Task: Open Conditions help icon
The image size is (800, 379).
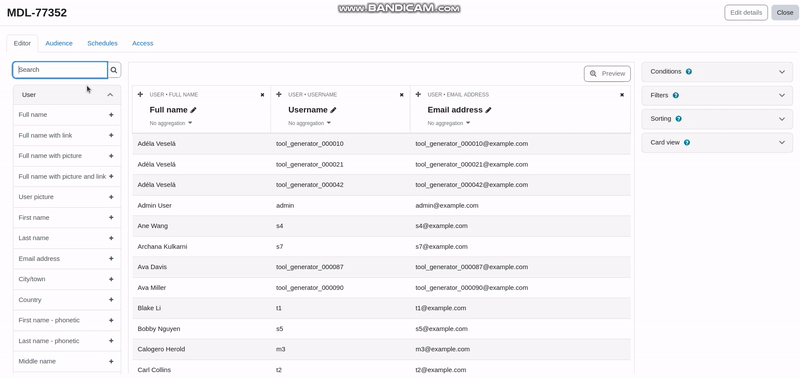Action: click(689, 72)
